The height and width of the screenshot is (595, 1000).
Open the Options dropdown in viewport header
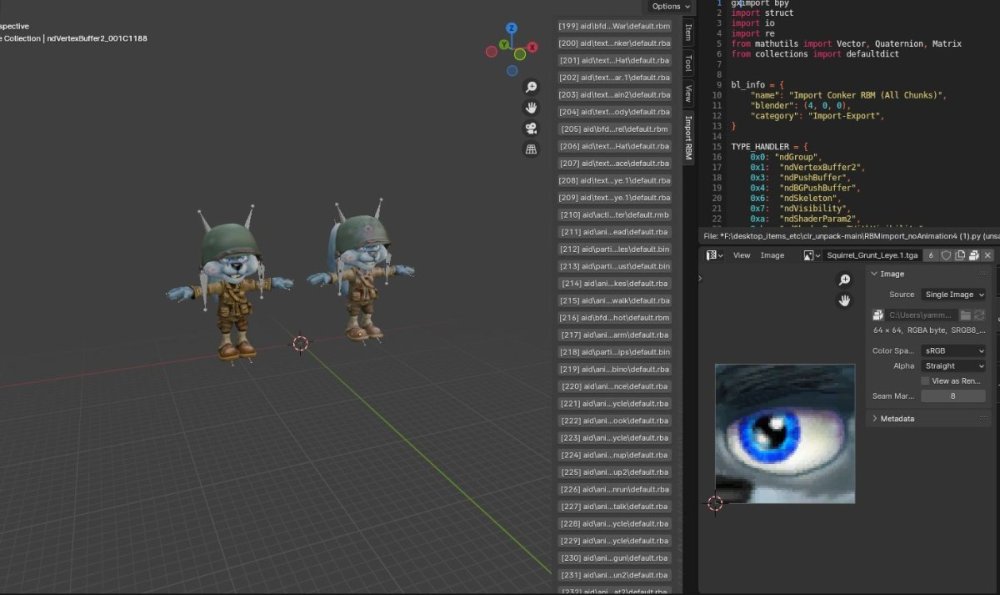coord(670,6)
